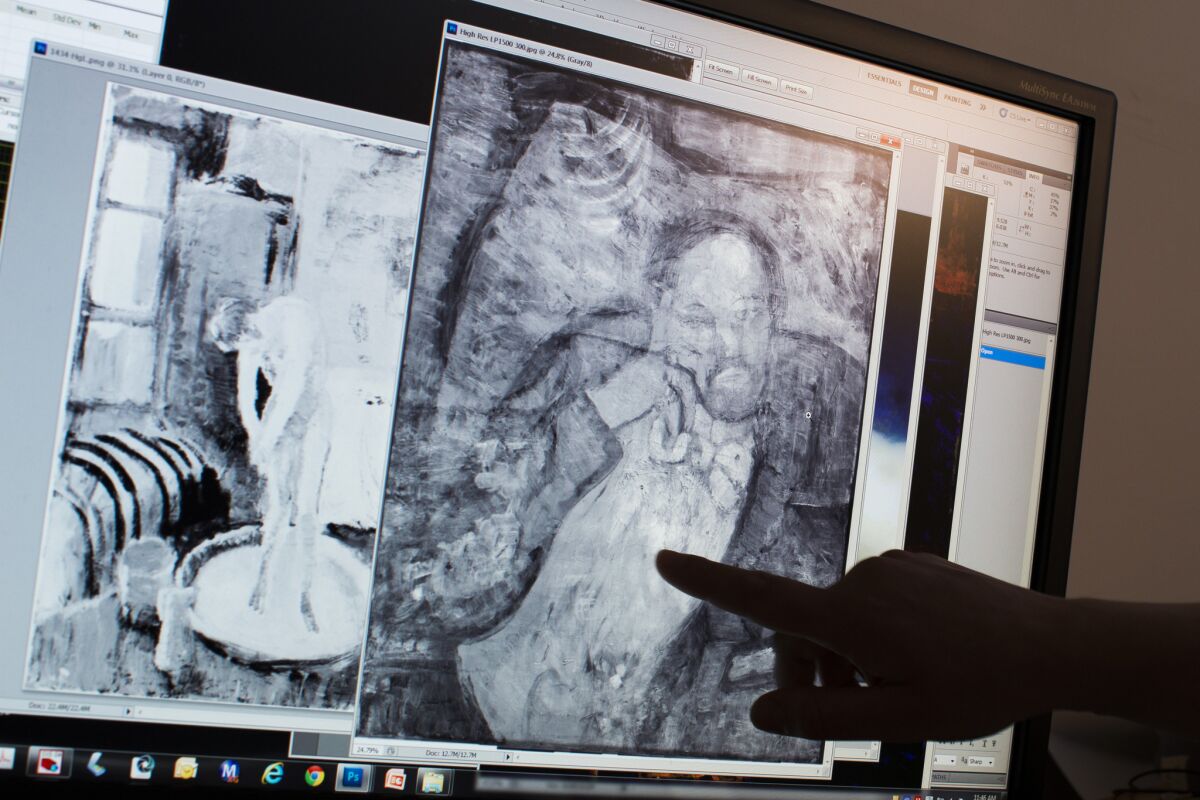Click the collapsed panel icon beside Swatches tab
Image resolution: width=1200 pixels, height=800 pixels.
point(964,169)
